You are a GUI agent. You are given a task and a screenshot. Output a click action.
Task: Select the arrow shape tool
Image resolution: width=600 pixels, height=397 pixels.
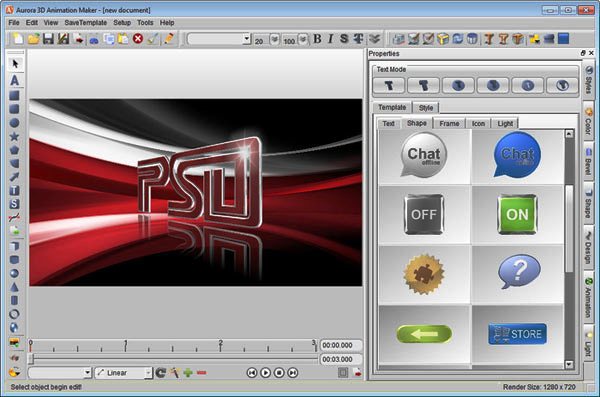pyautogui.click(x=14, y=176)
